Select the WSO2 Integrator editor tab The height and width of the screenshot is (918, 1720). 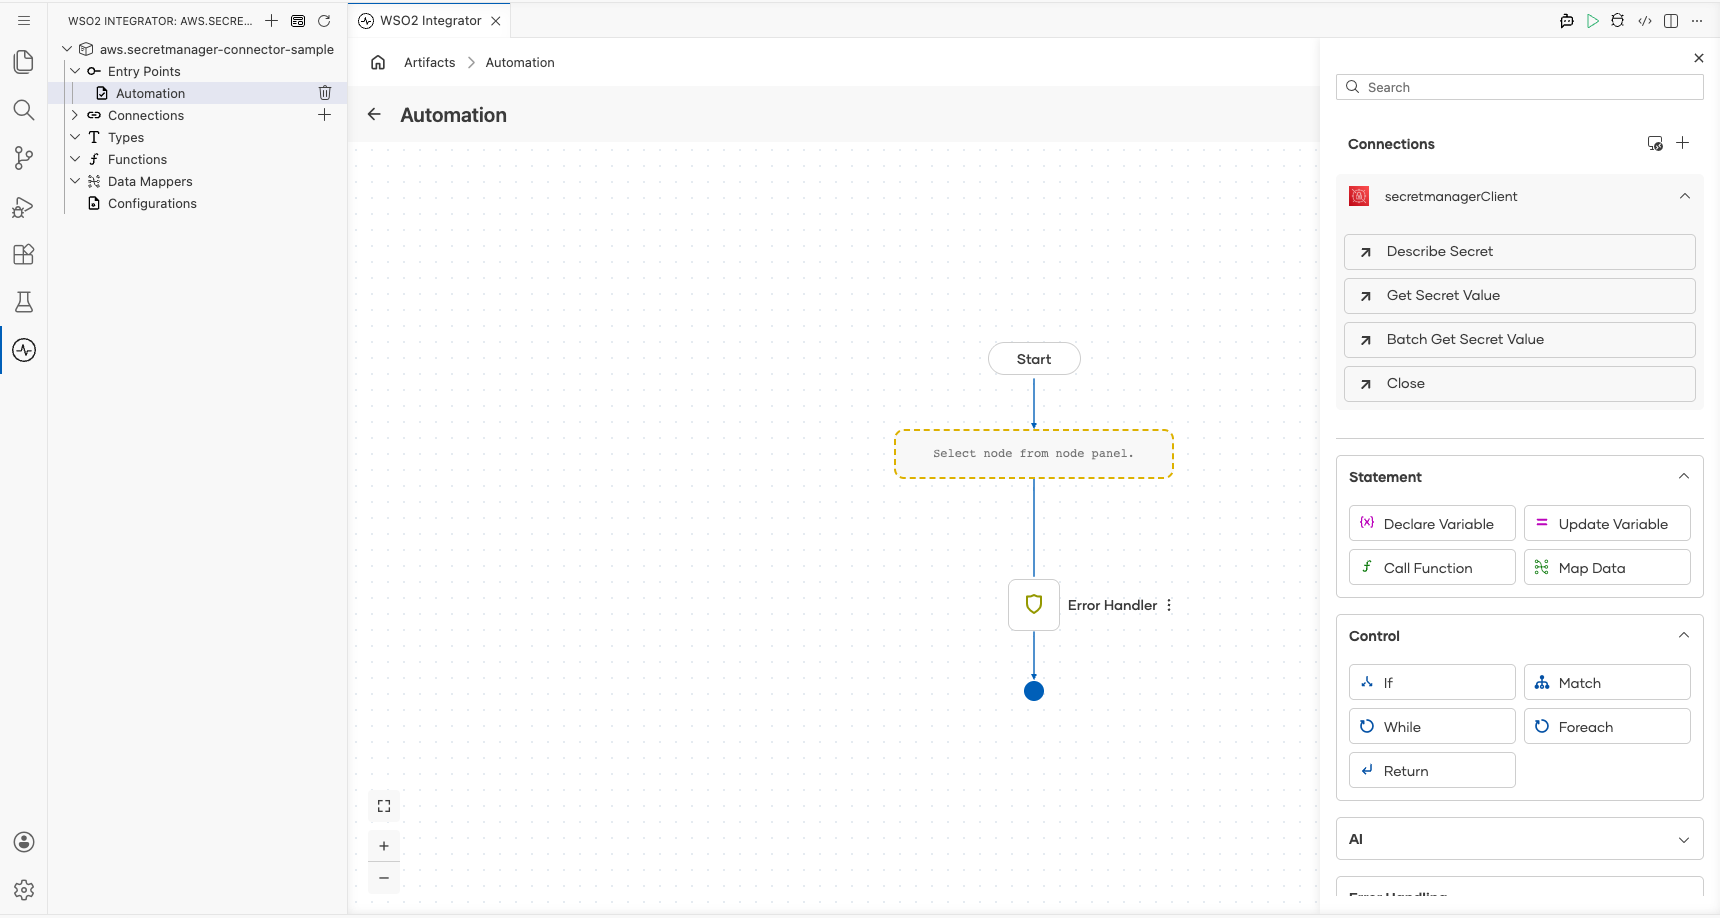coord(430,20)
